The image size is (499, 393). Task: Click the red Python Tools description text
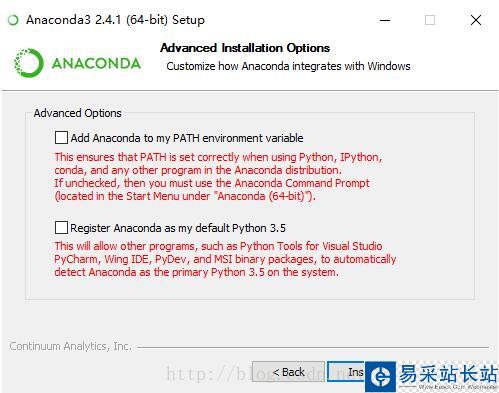(225, 259)
